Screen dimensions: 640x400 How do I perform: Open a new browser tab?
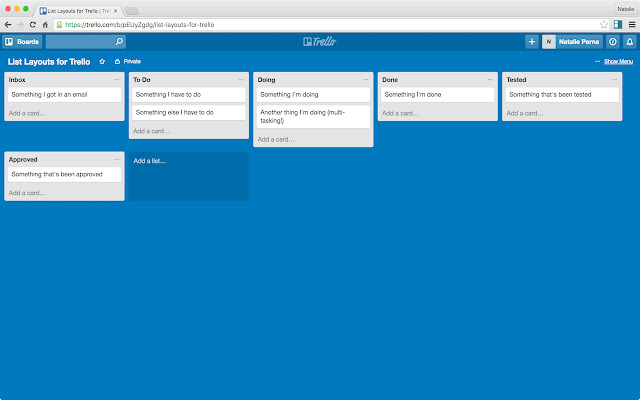[131, 11]
